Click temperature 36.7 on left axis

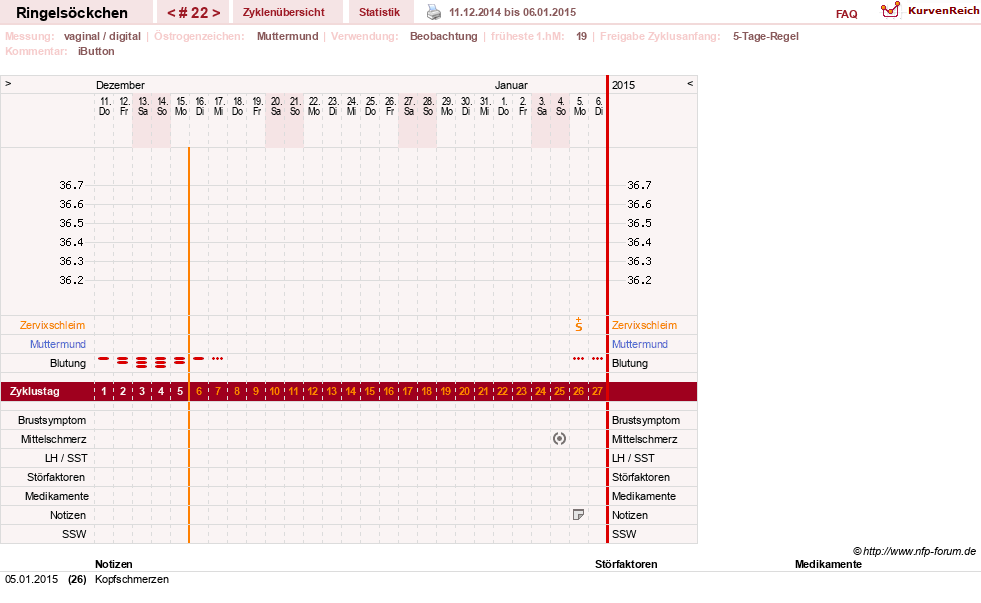(71, 185)
